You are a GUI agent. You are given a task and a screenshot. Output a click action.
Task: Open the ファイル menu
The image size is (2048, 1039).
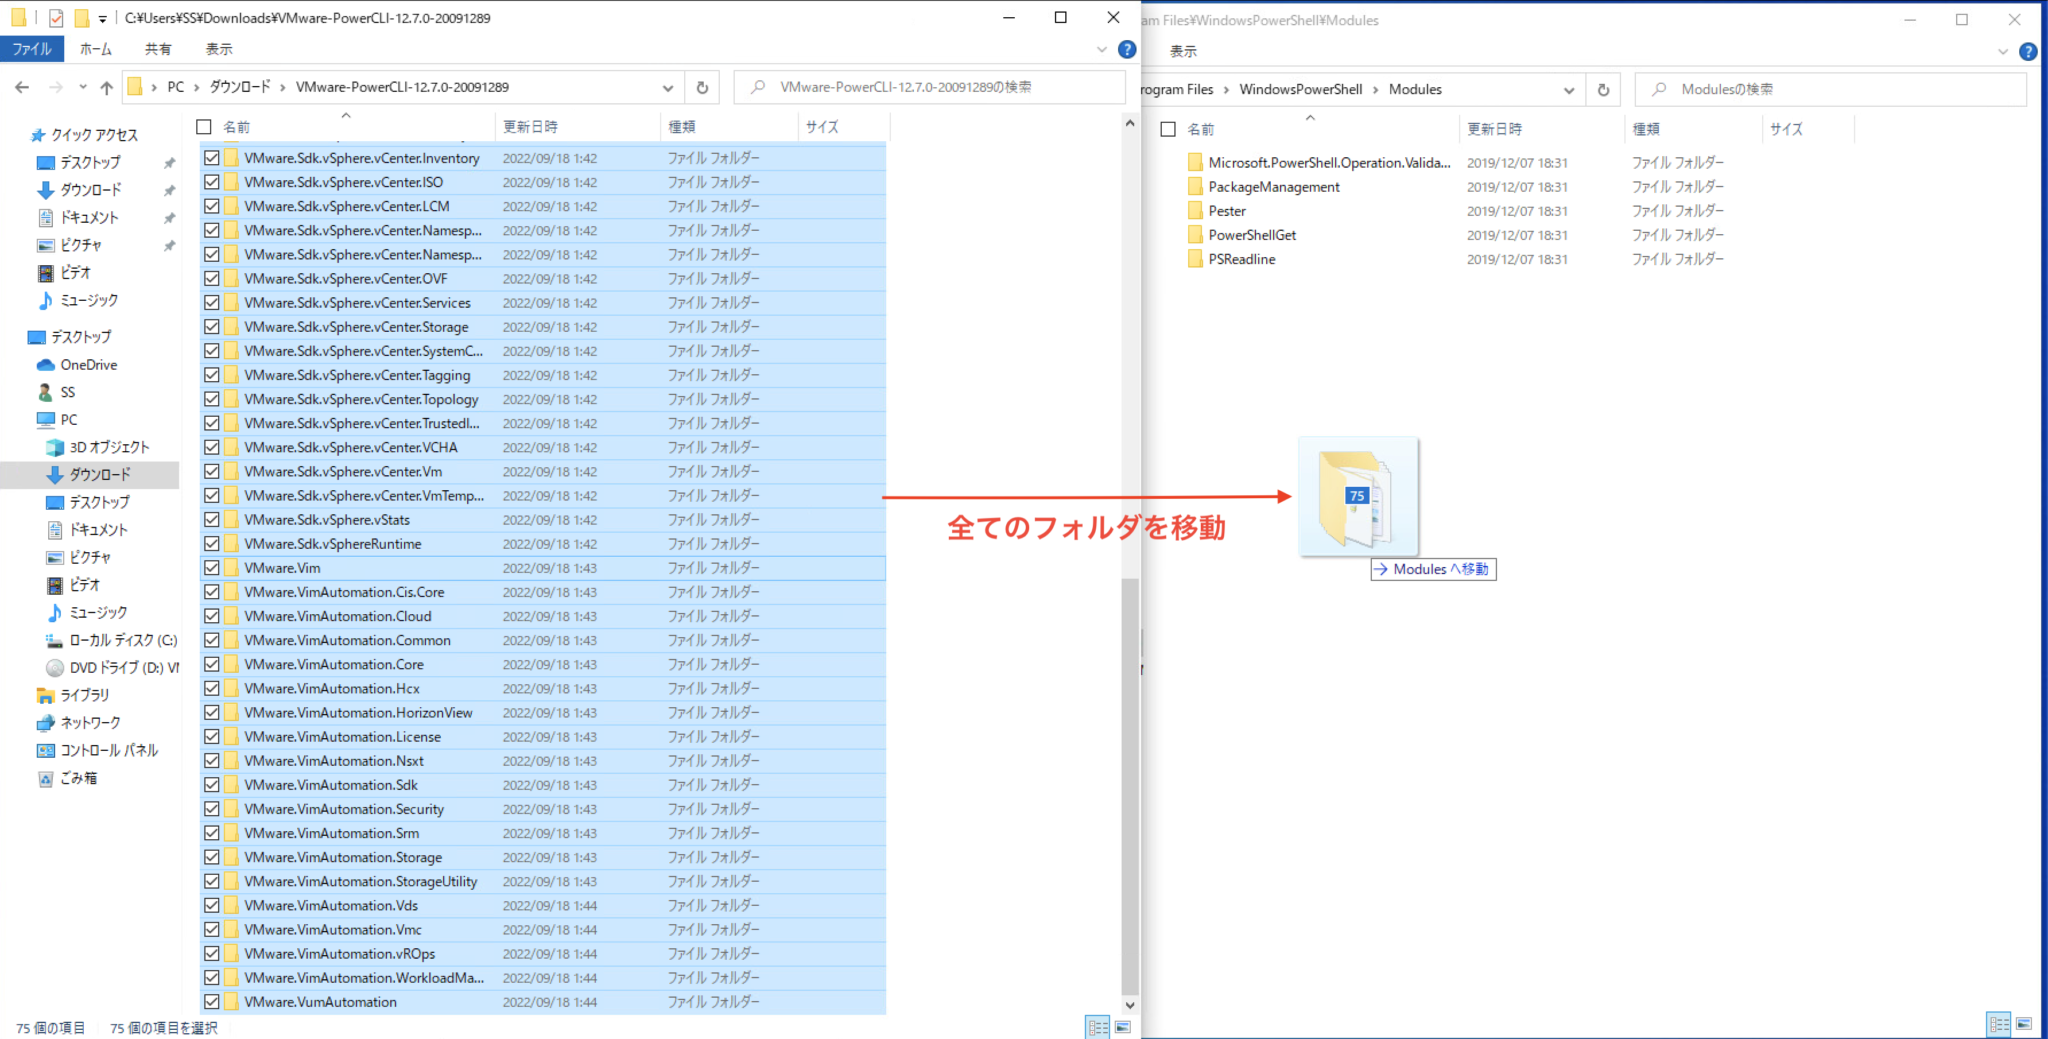pos(32,48)
